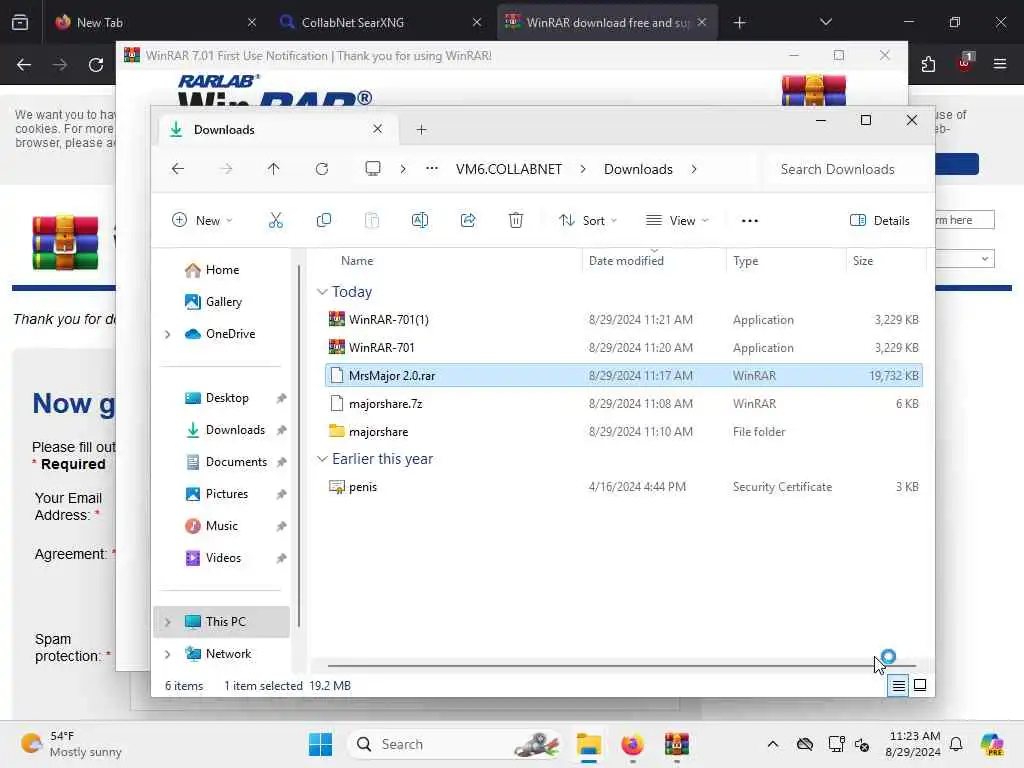Open a new Firefox tab
1024x768 pixels.
[x=739, y=22]
